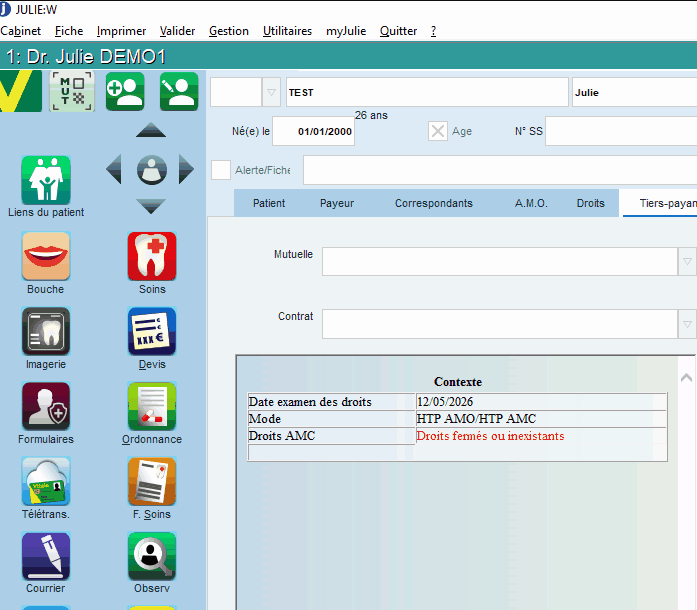Screen dimensions: 697x610
Task: Click the title combo field before the name
Action: [236, 92]
